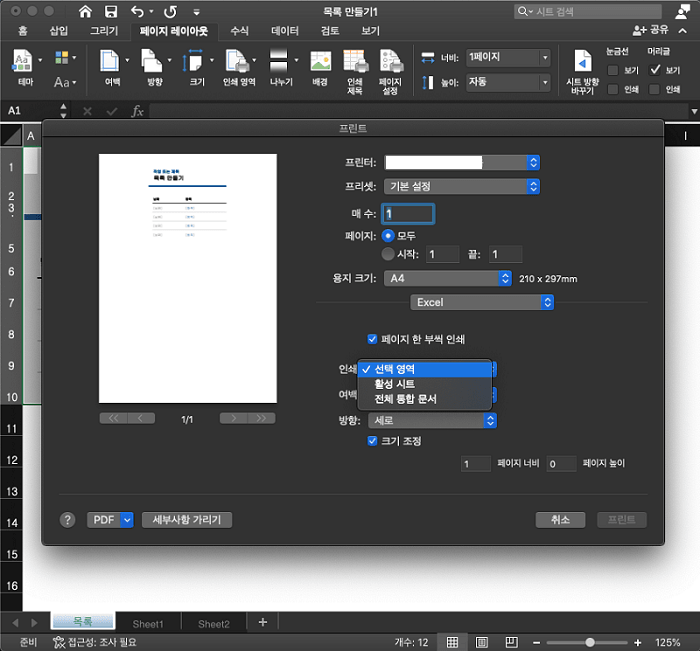Switch to the Data (데이터) tab
The height and width of the screenshot is (651, 700).
[285, 31]
